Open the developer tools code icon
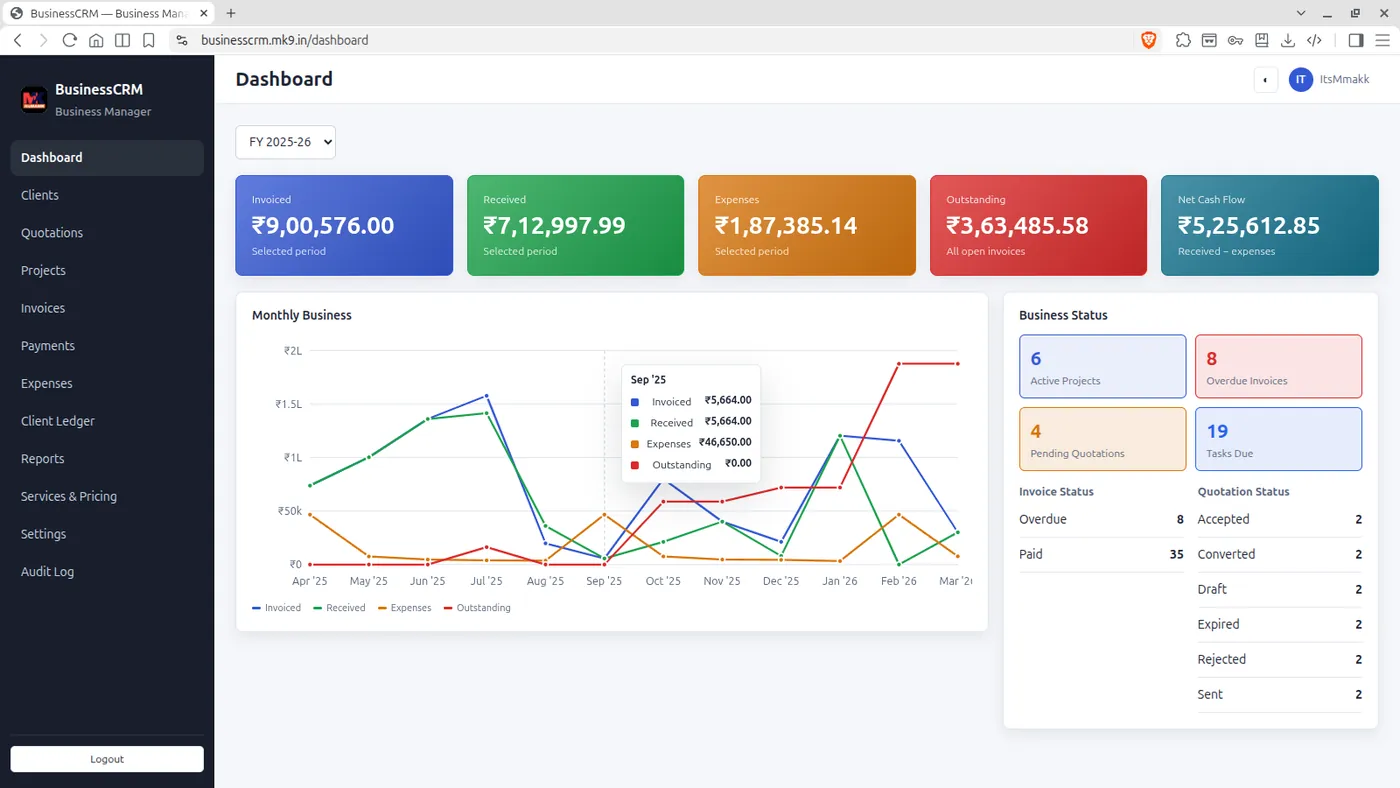Viewport: 1400px width, 788px height. (1315, 40)
